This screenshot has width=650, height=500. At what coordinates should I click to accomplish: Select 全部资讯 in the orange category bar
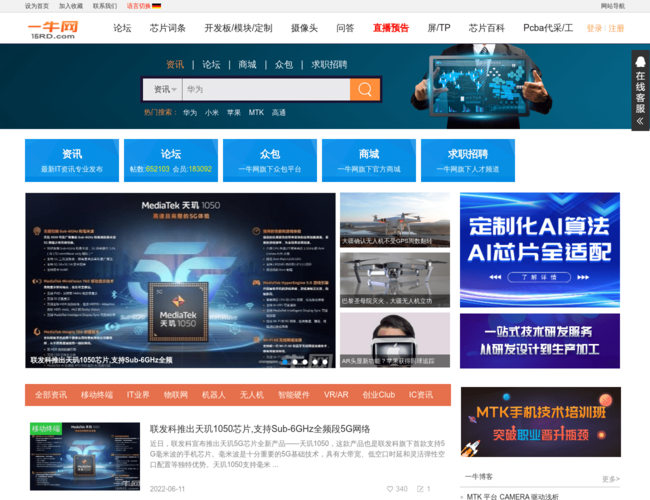pyautogui.click(x=51, y=395)
